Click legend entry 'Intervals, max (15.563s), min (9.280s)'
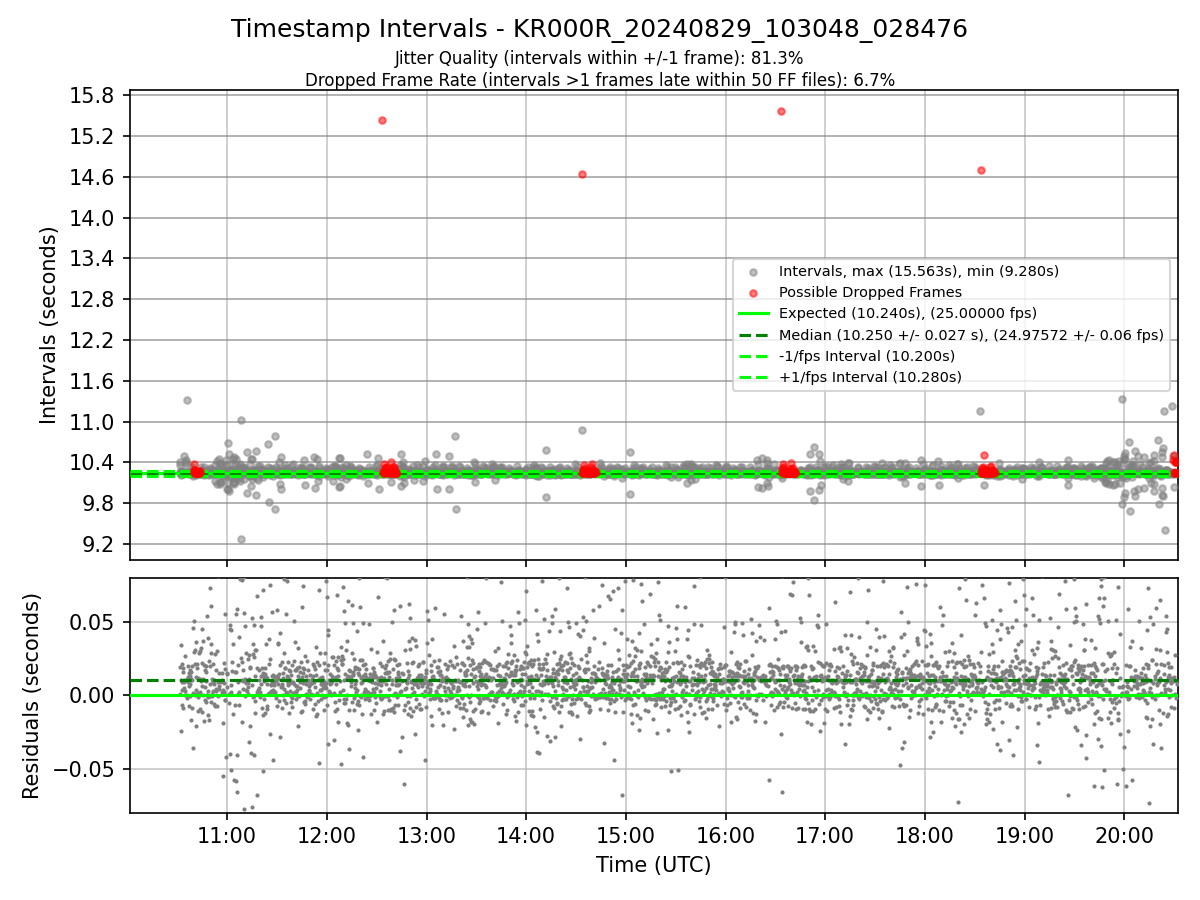Viewport: 1200px width, 900px height. (918, 271)
